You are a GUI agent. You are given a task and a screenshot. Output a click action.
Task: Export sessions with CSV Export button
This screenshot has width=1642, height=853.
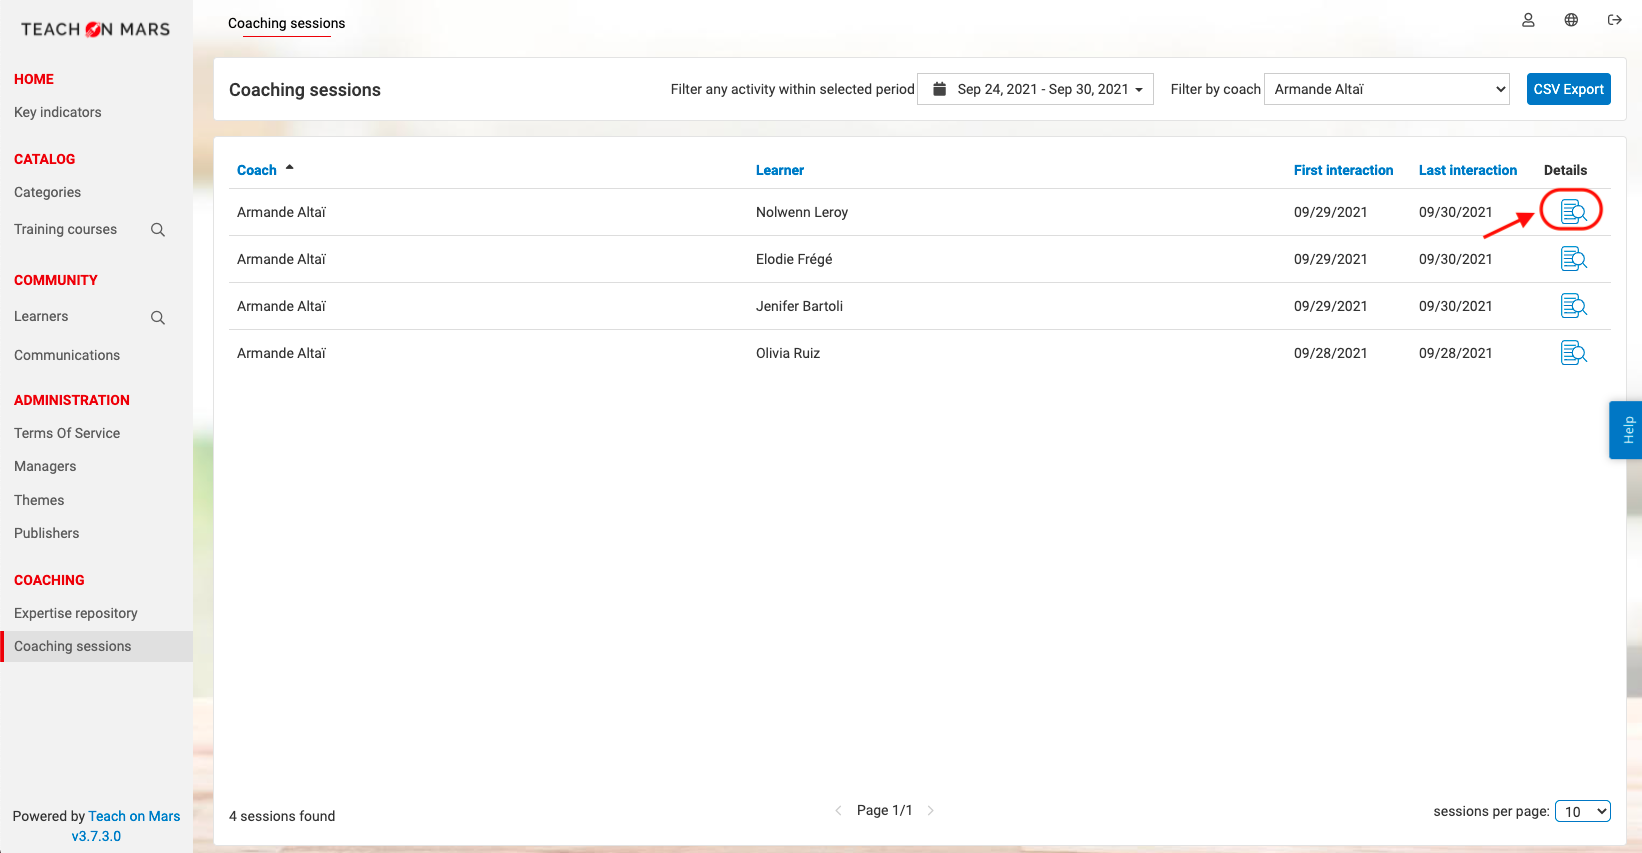click(1568, 89)
